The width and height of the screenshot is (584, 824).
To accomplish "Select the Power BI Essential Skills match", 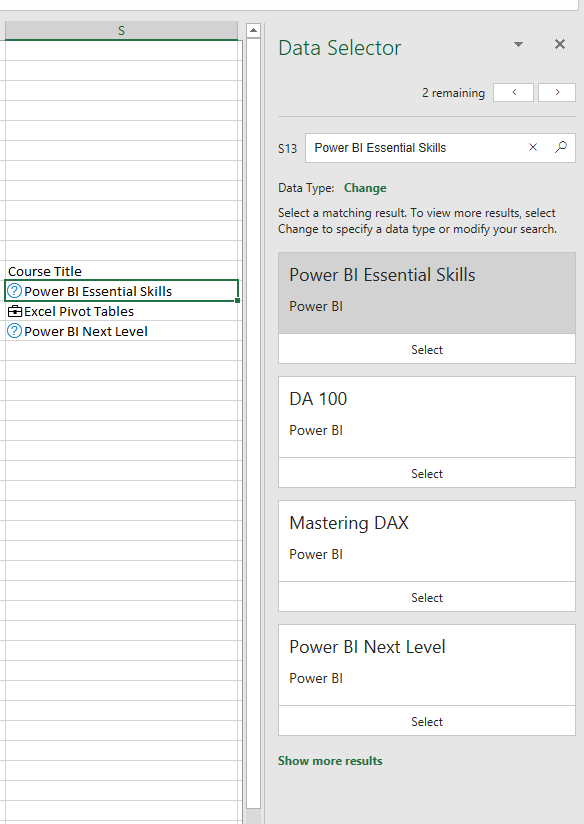I will [x=426, y=349].
